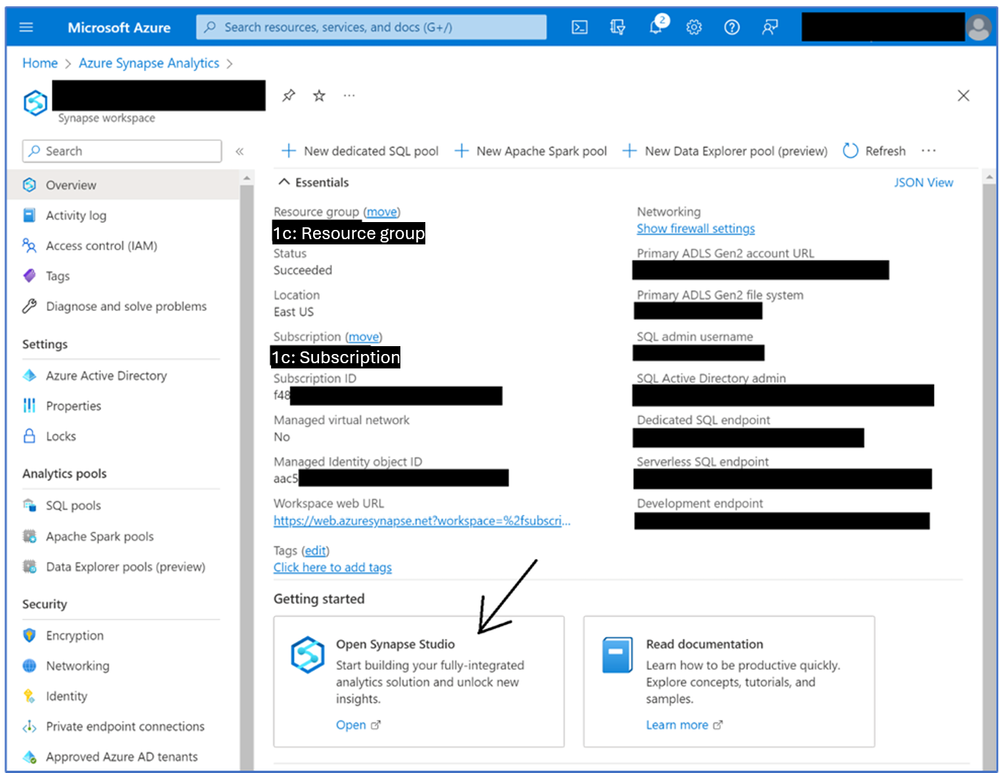Open the hamburger portal menu
Viewport: 999px width, 773px height.
[26, 27]
